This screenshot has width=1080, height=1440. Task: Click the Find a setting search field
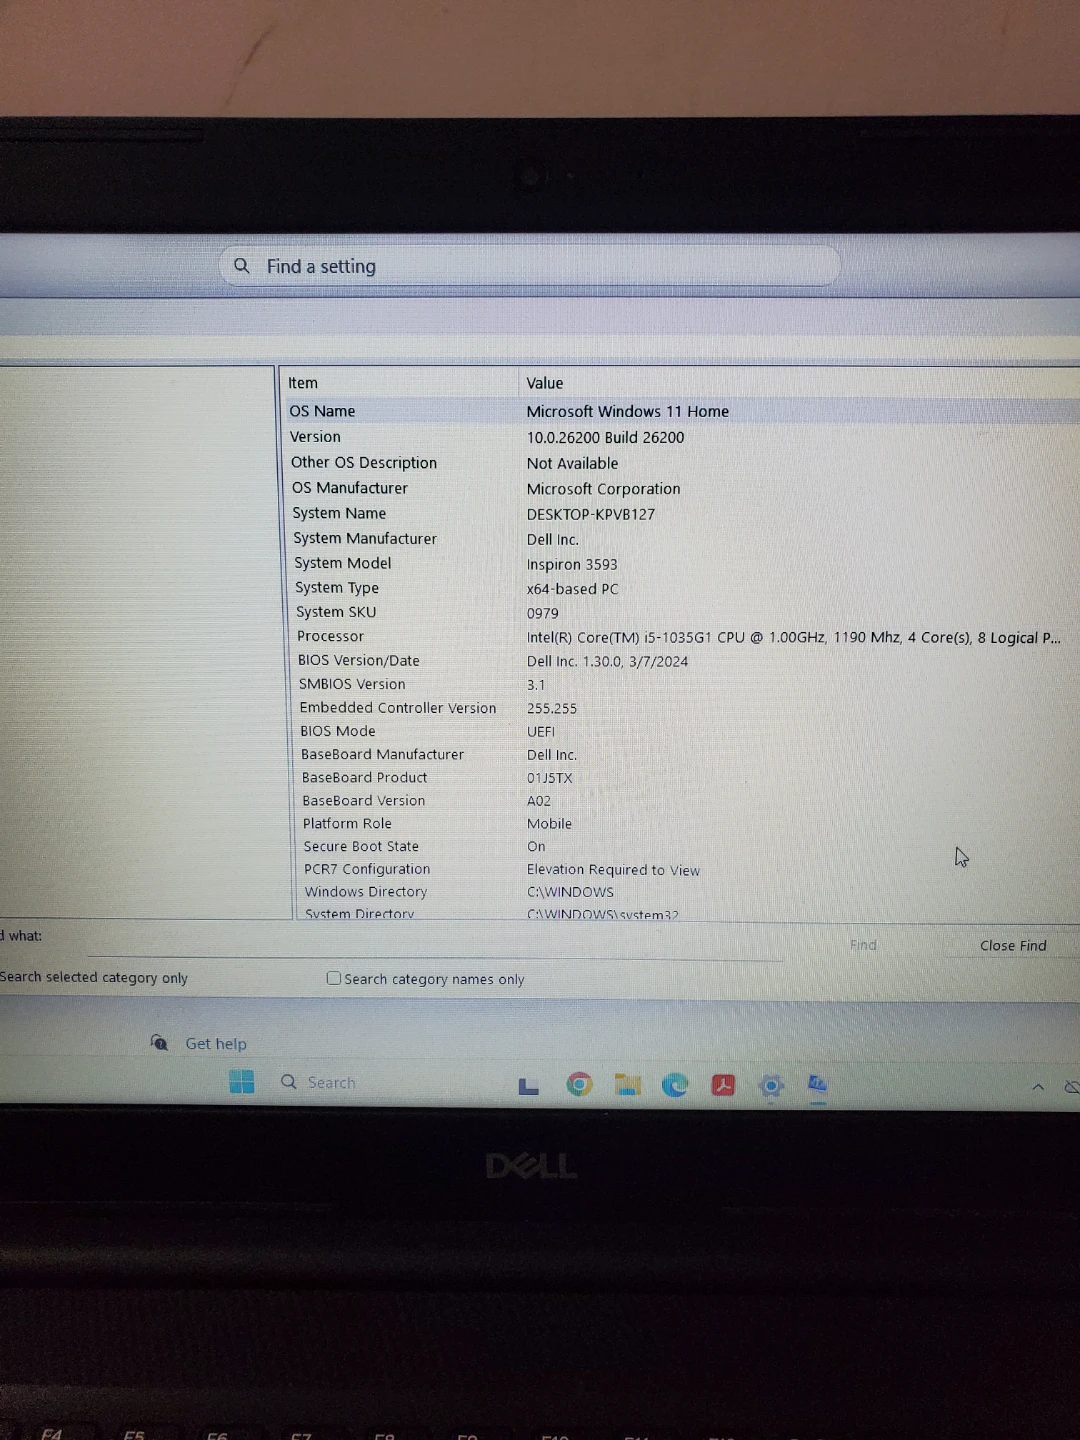click(x=530, y=266)
